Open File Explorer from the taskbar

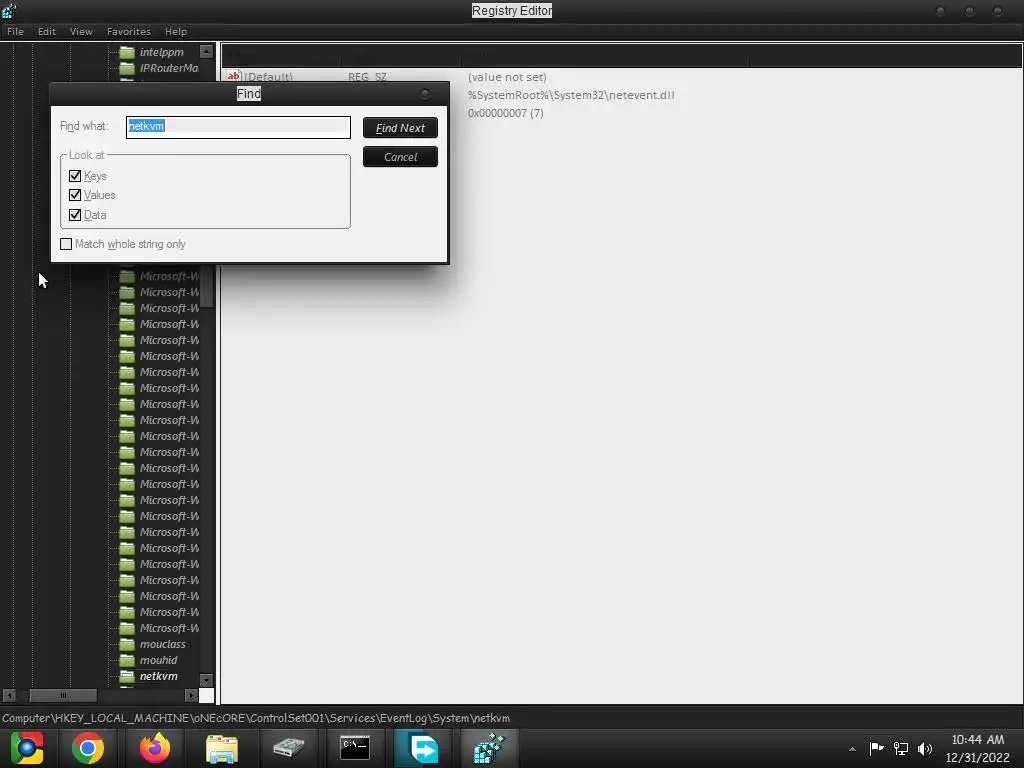pyautogui.click(x=222, y=748)
